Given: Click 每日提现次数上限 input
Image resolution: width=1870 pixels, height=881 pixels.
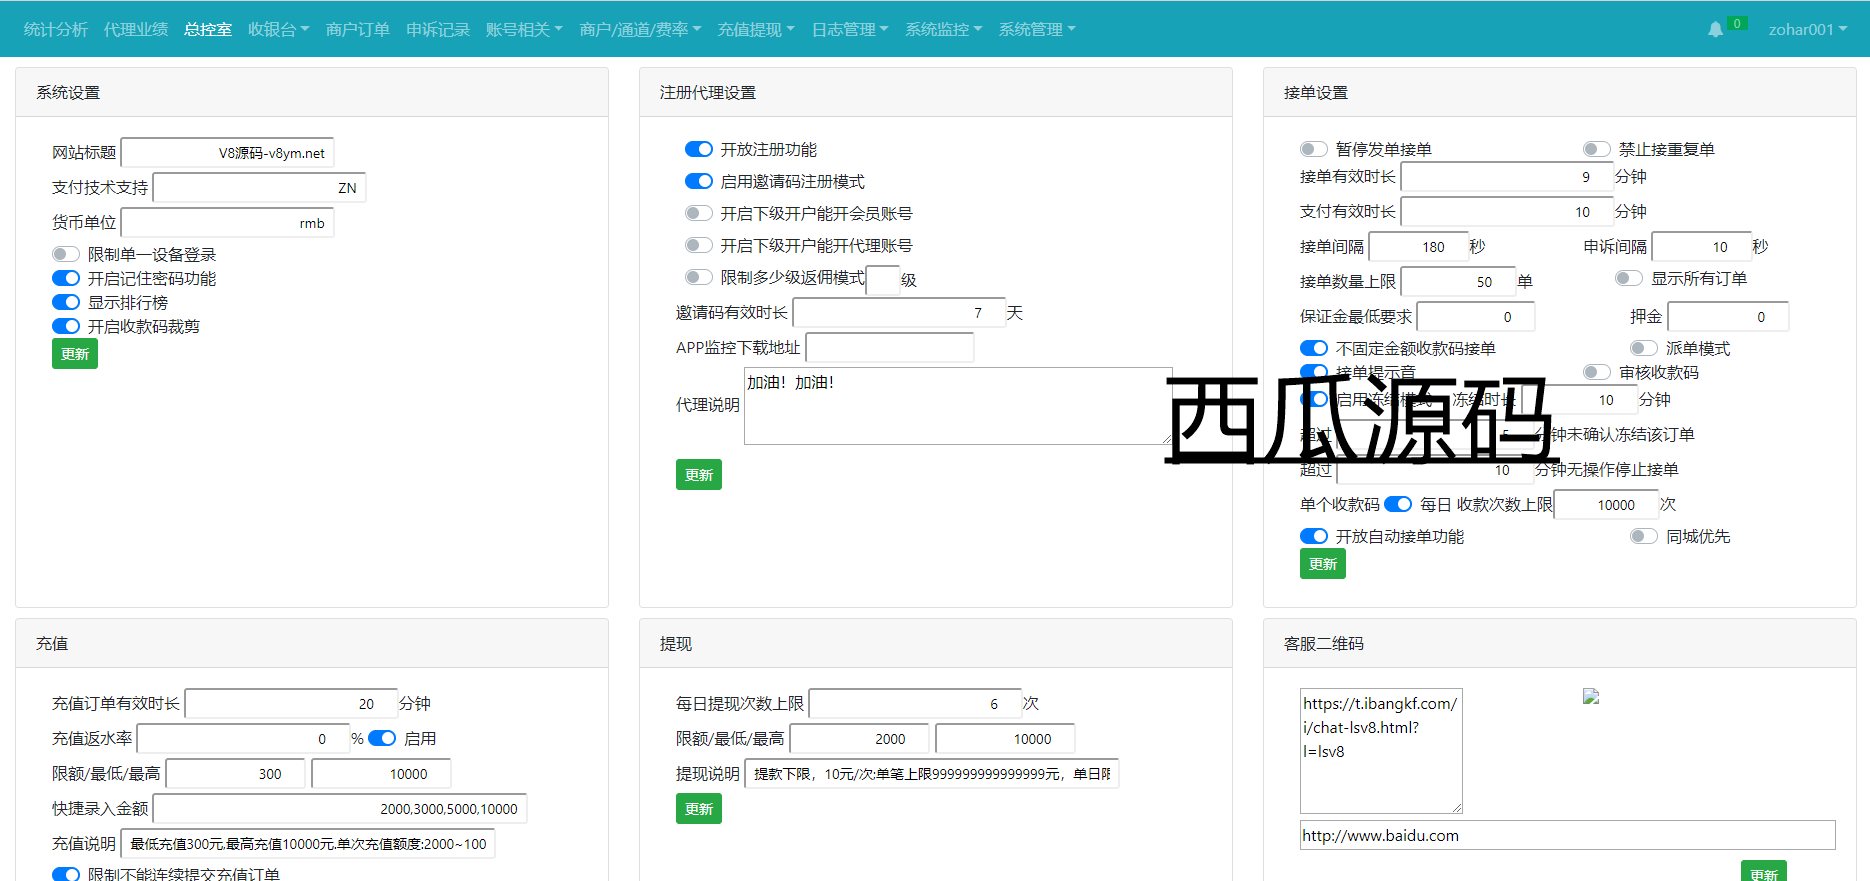Looking at the screenshot, I should pos(915,704).
